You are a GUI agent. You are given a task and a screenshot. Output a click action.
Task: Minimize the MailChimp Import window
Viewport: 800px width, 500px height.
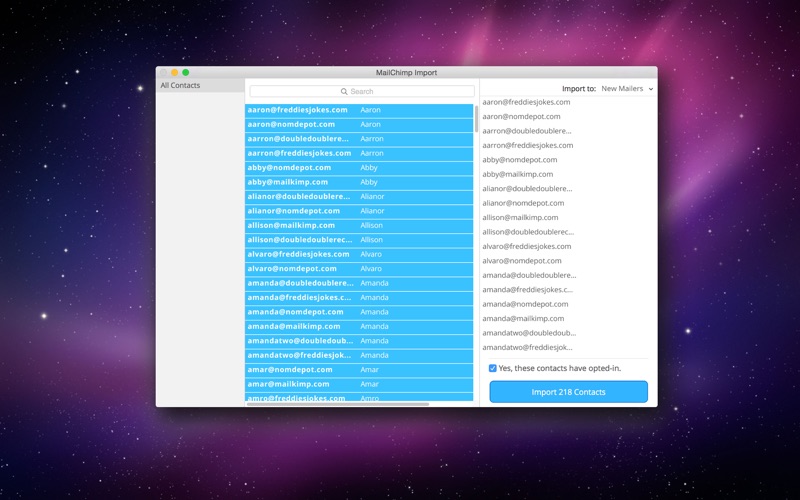click(x=174, y=72)
